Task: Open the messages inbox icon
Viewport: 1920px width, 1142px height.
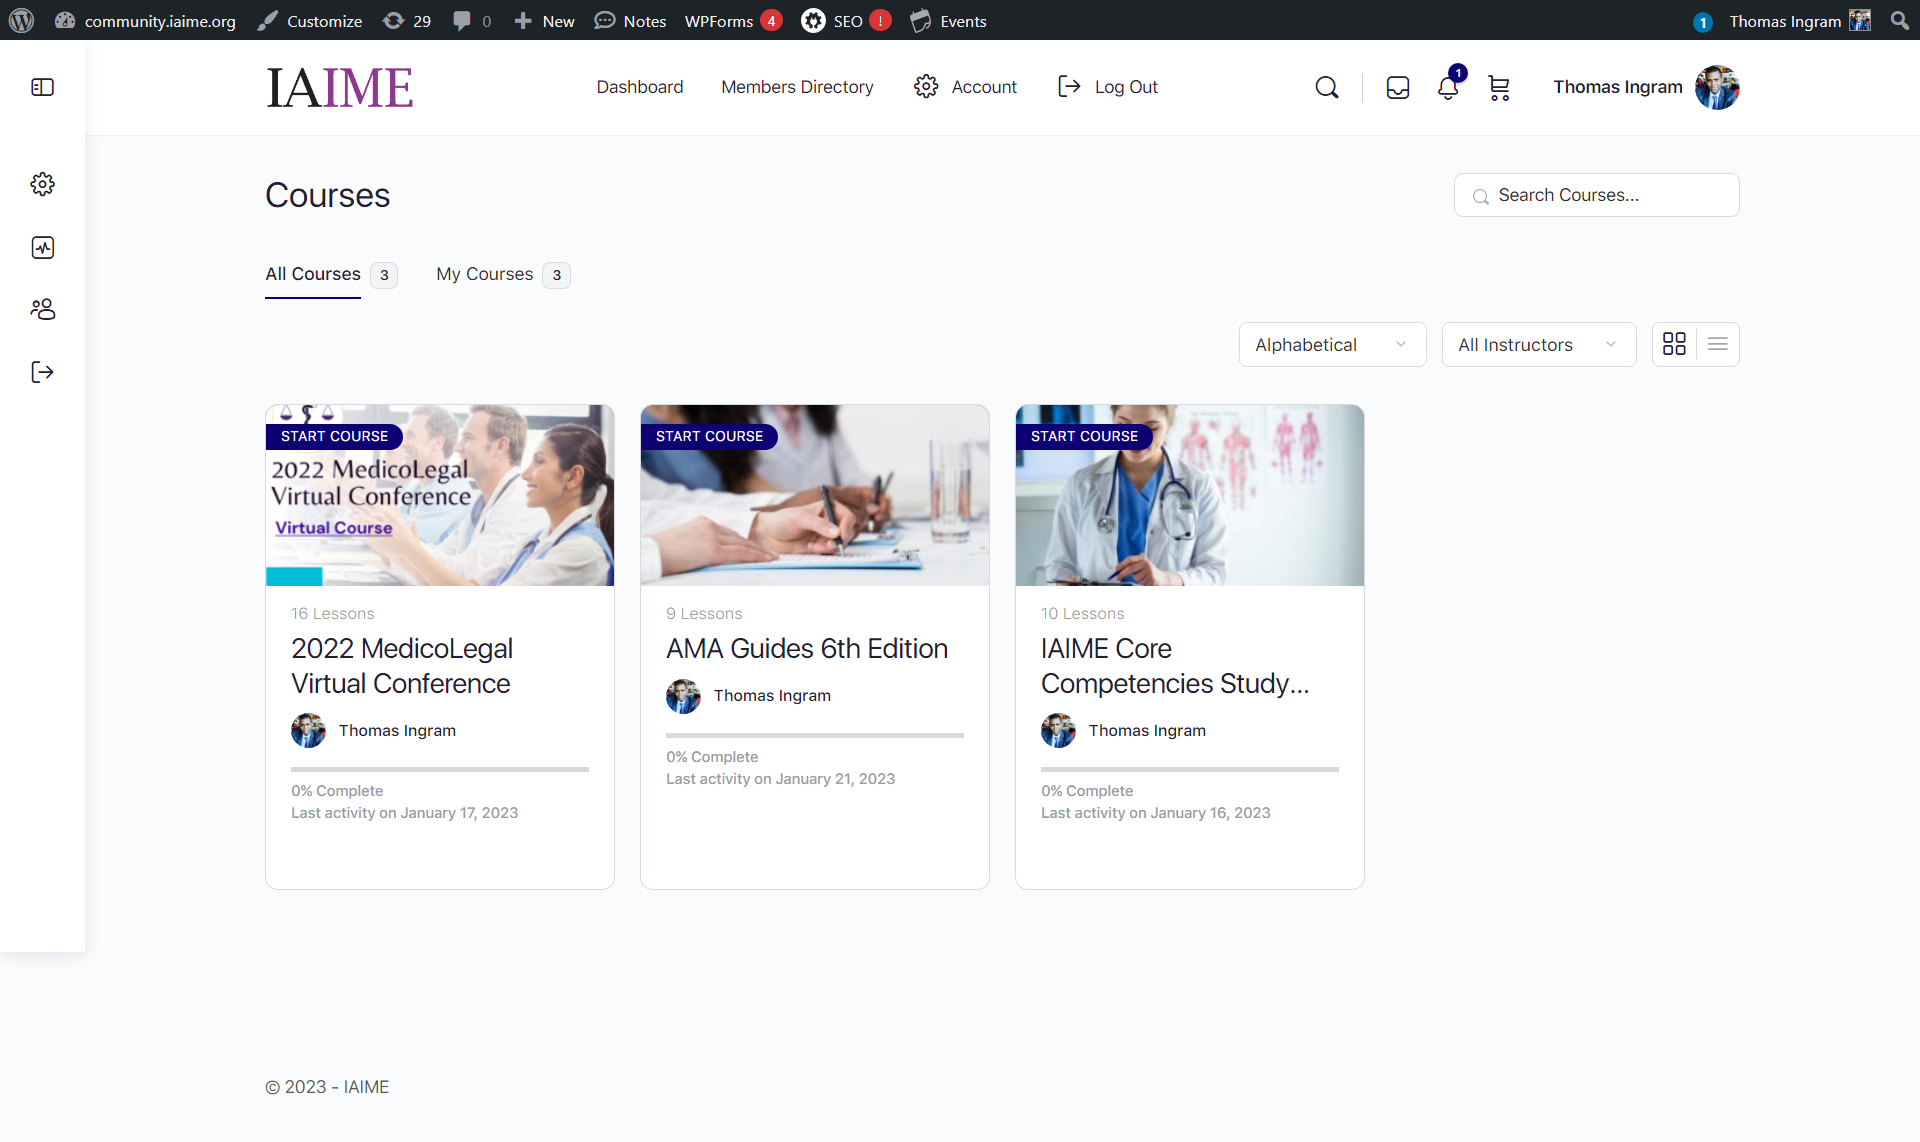Action: (x=1398, y=88)
